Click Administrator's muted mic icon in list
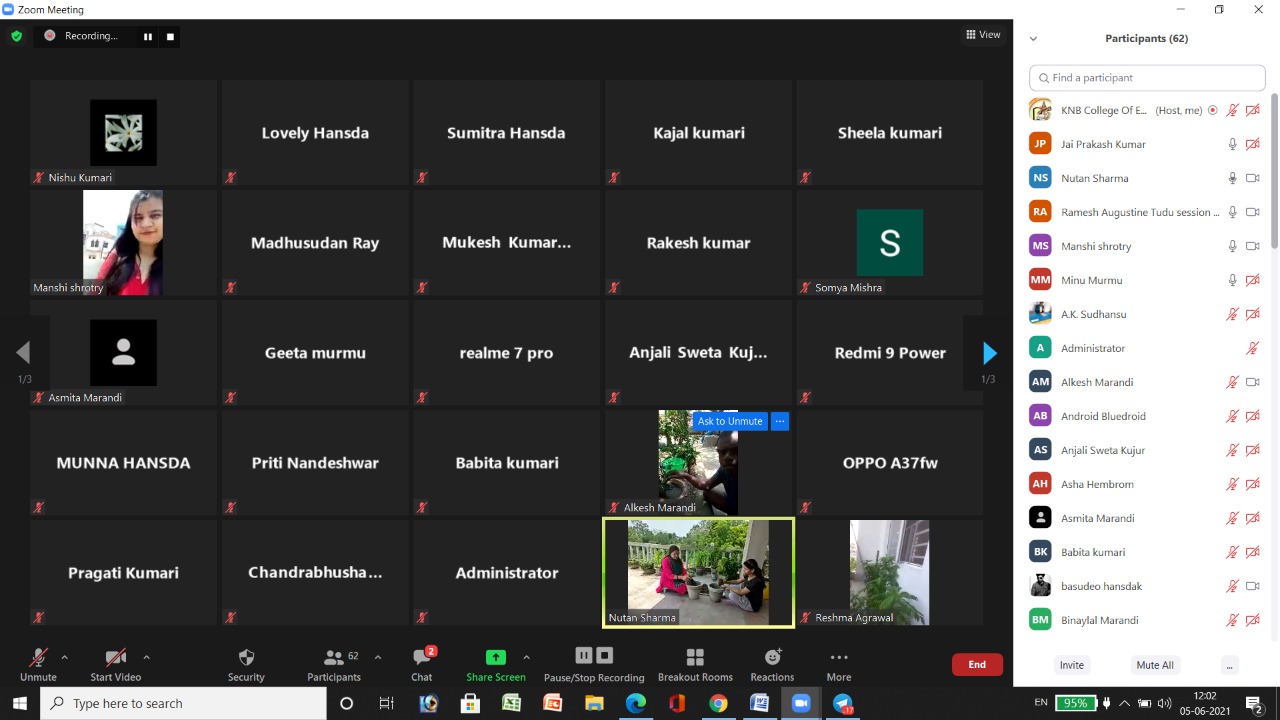Viewport: 1280px width, 720px height. pyautogui.click(x=1252, y=348)
